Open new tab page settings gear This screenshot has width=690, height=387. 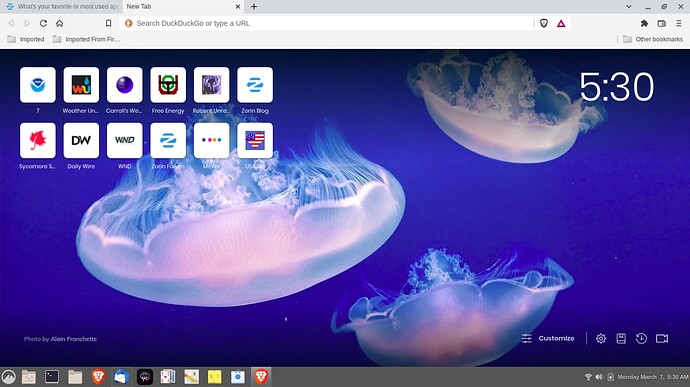601,338
